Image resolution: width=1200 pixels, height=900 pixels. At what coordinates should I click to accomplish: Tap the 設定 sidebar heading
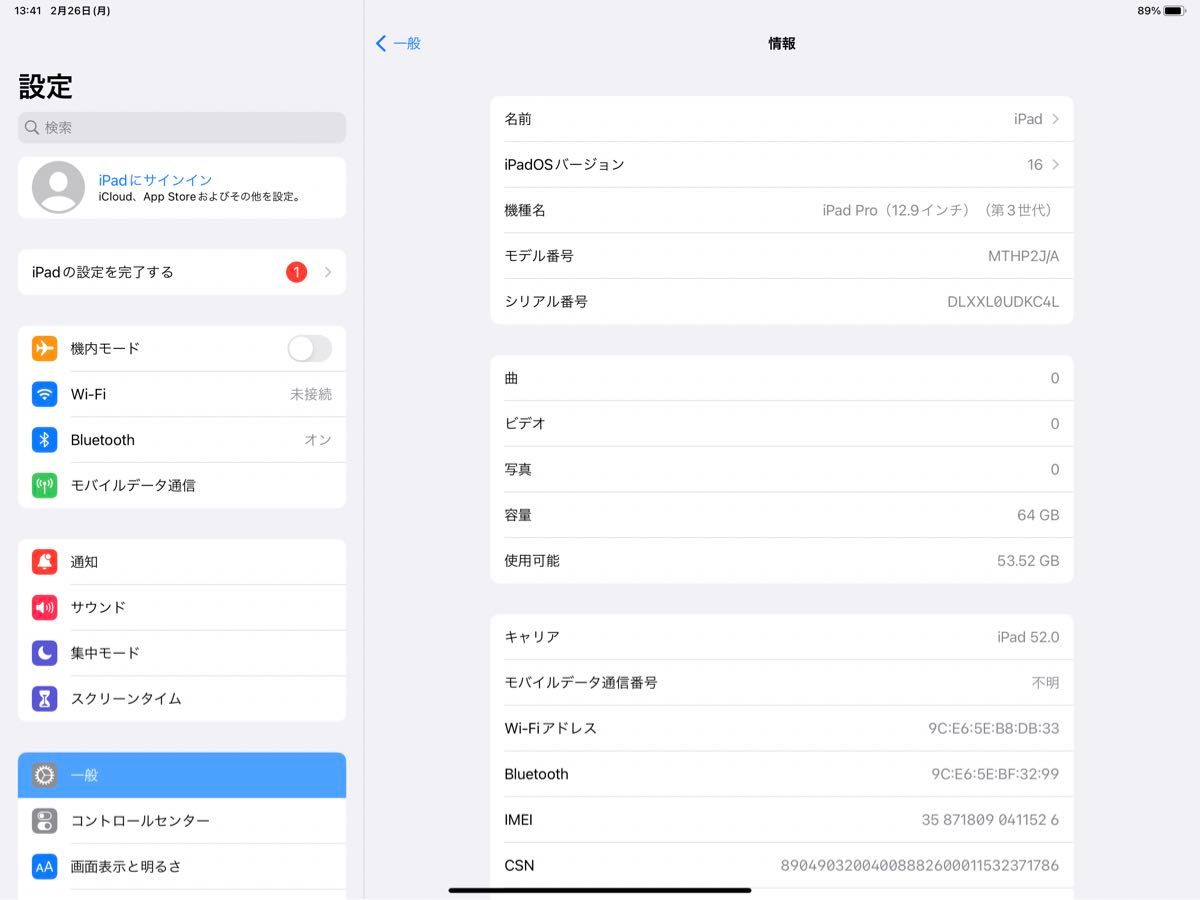(46, 87)
